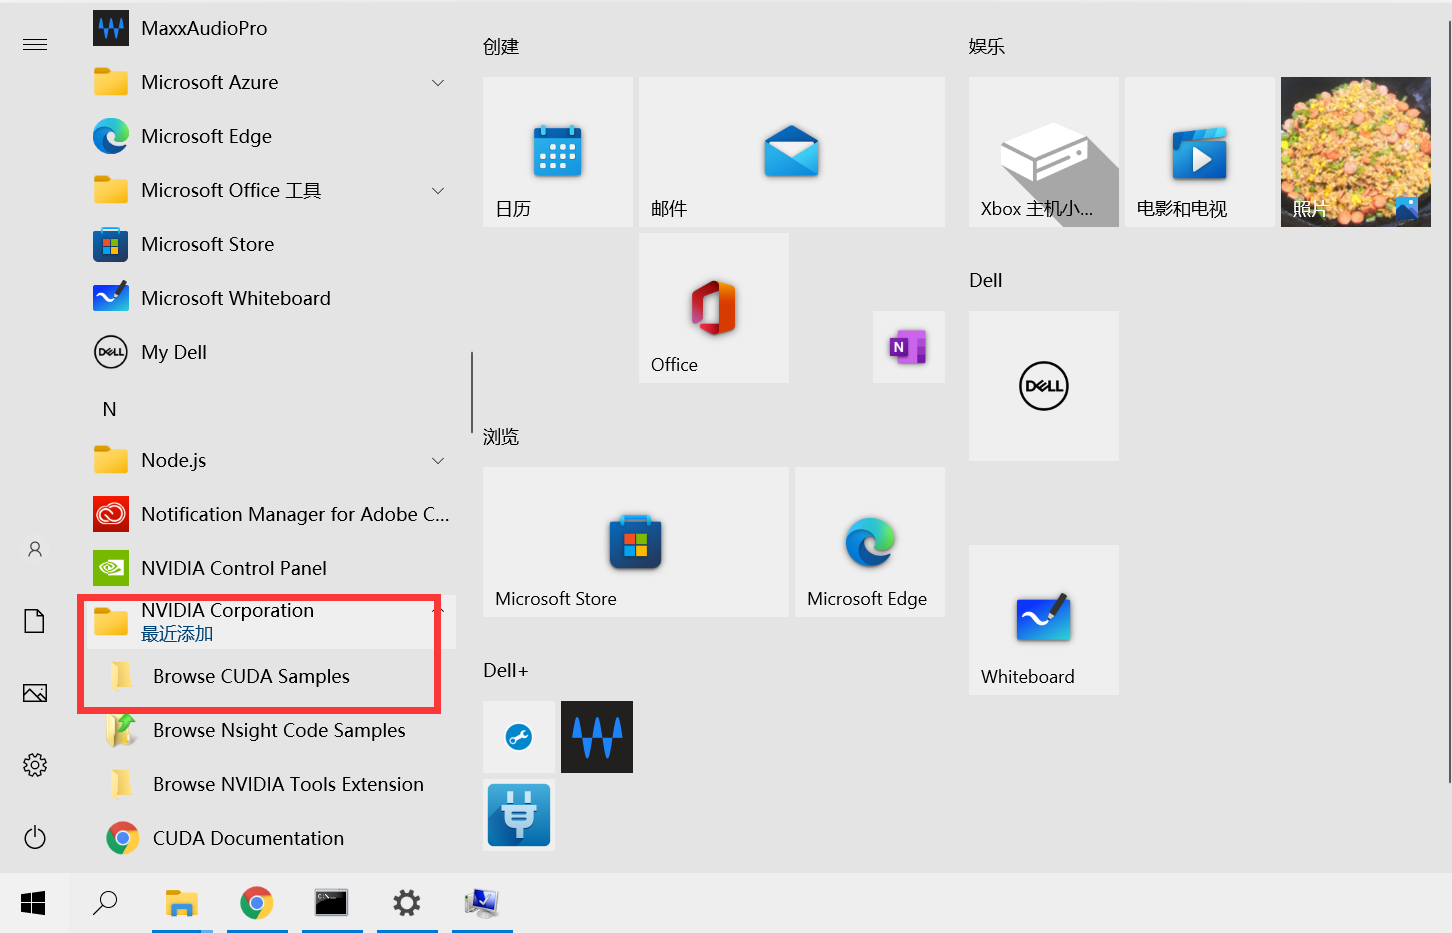Click the 创建 group header

coord(501,46)
